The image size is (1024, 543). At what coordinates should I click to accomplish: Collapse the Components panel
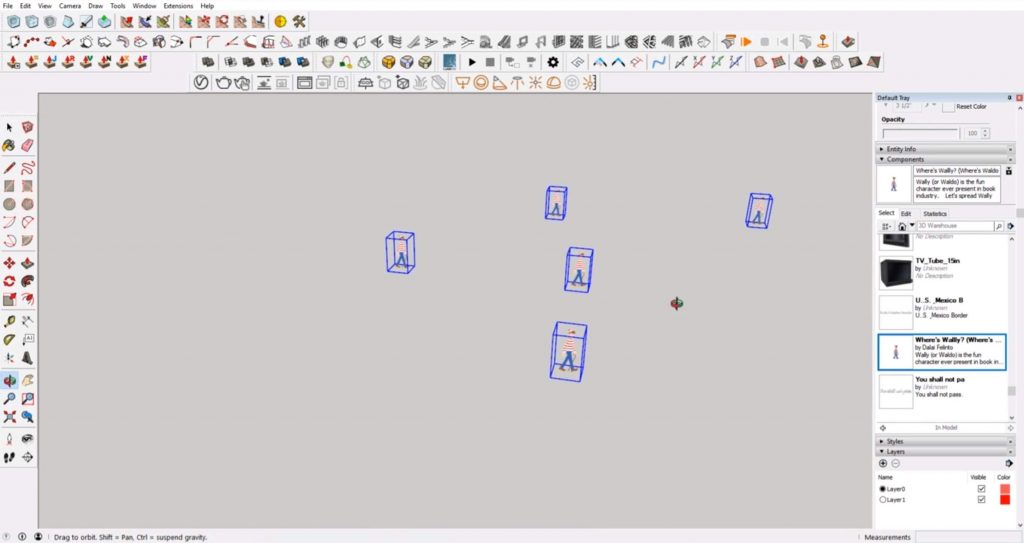(x=882, y=159)
